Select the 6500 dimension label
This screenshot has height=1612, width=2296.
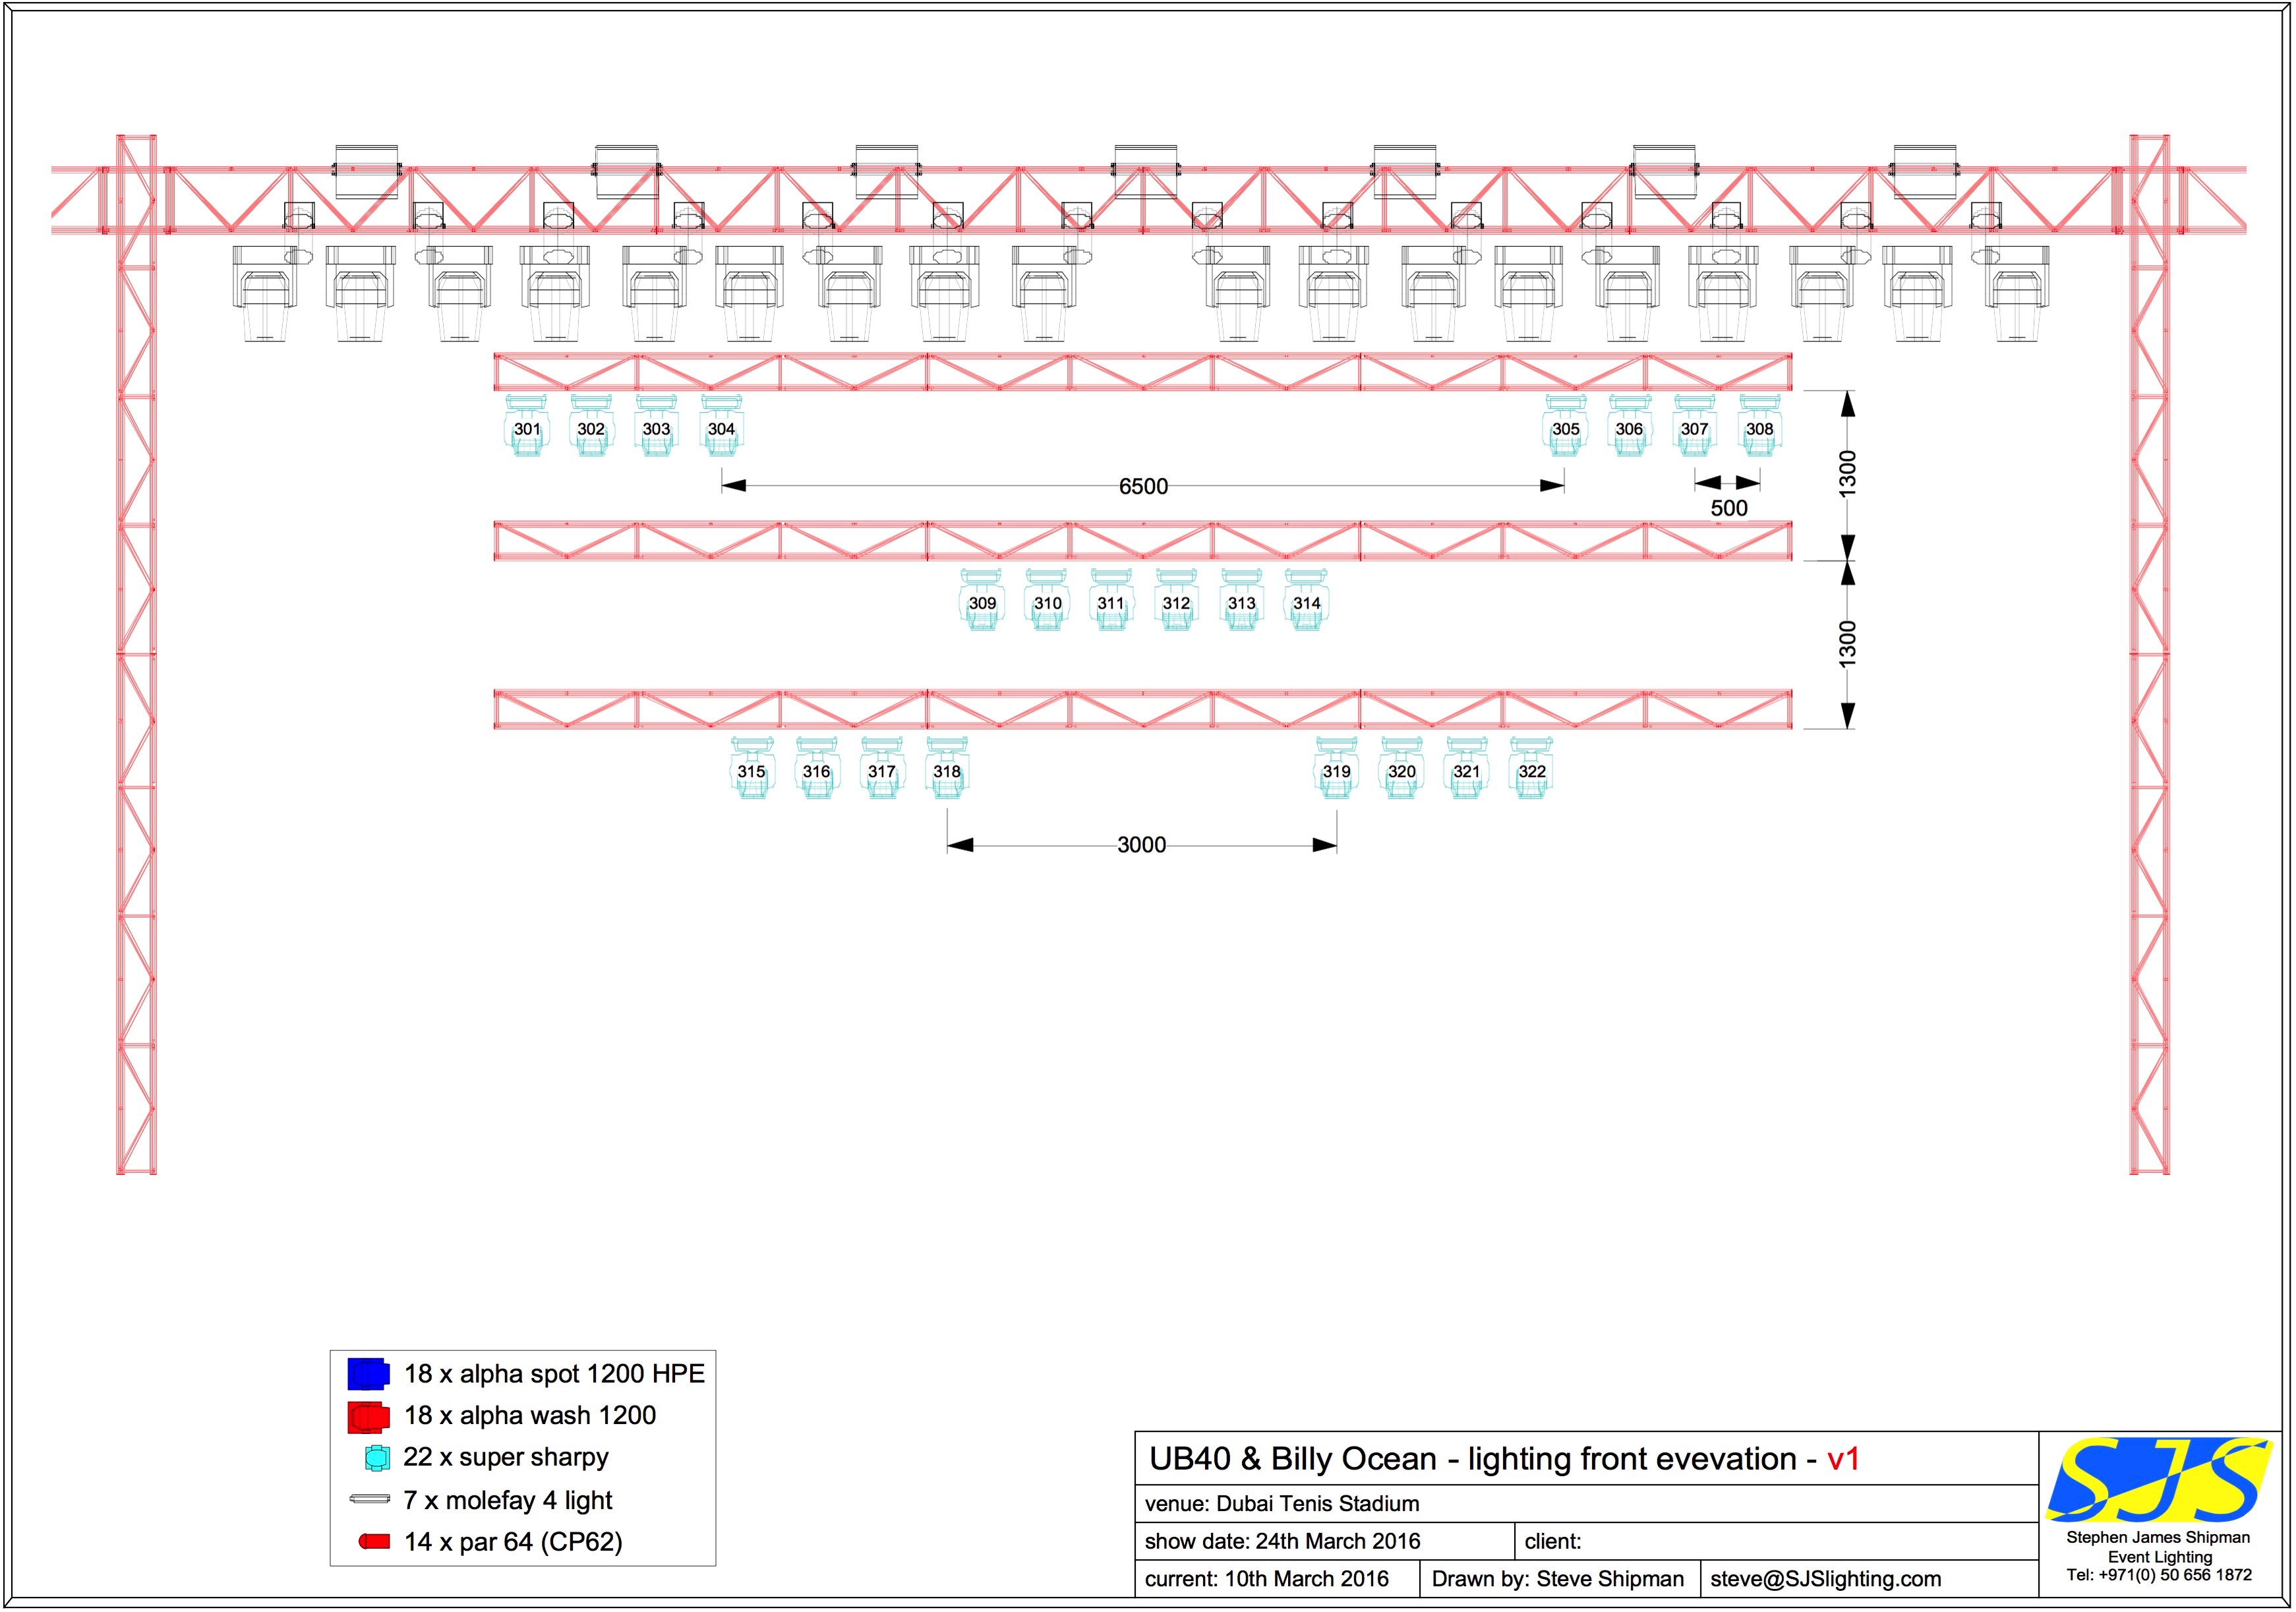click(x=1143, y=486)
